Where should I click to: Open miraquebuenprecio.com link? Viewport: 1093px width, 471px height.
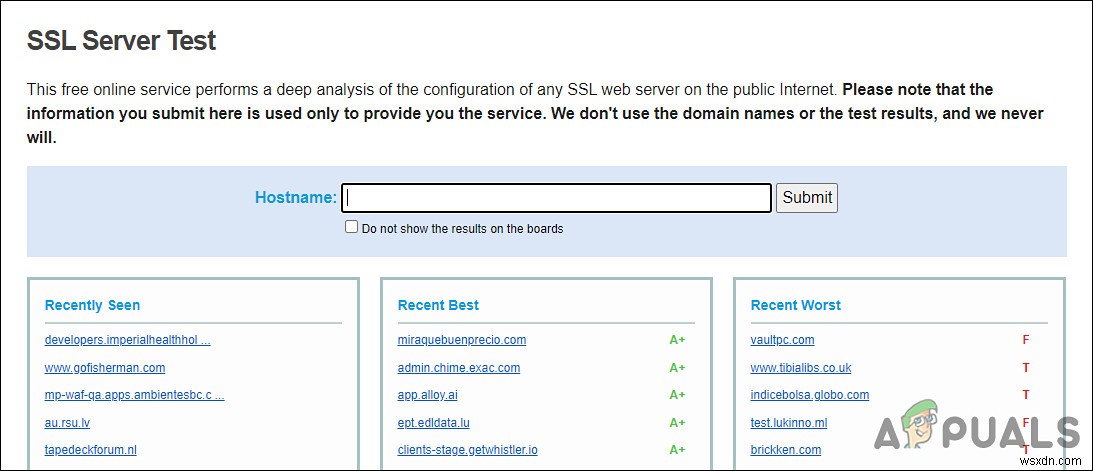(461, 340)
